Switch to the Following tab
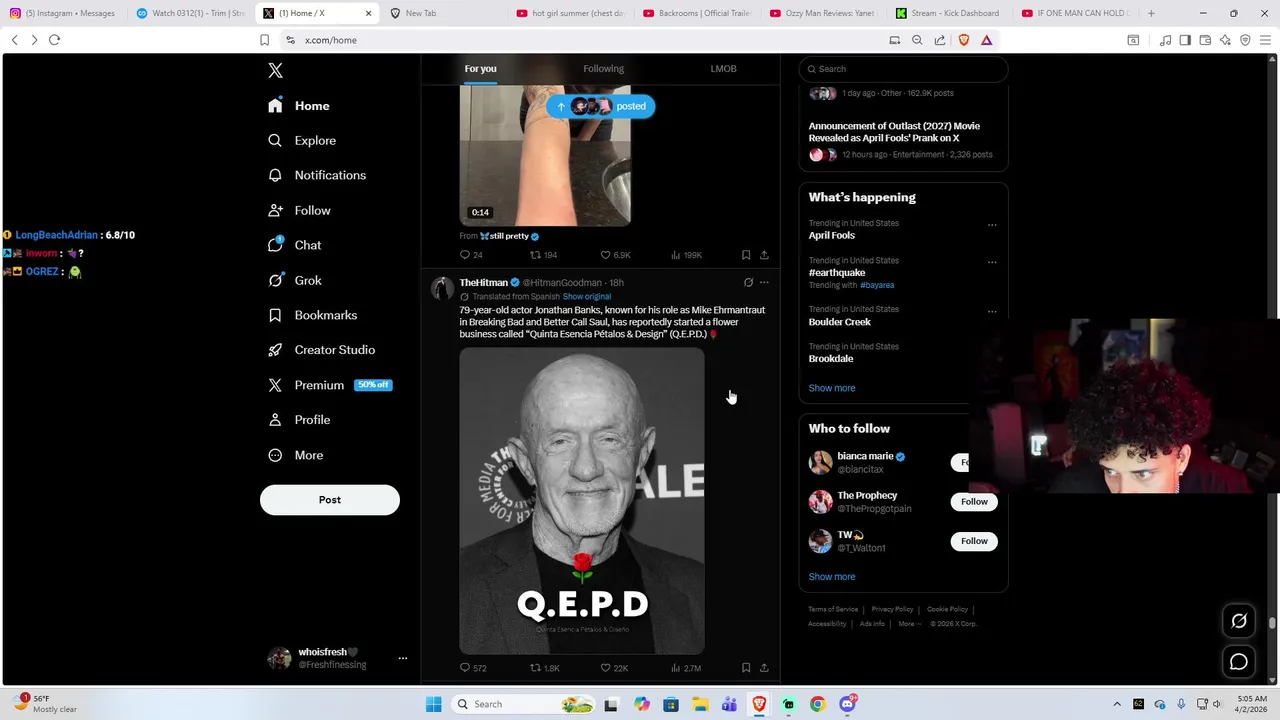Screen dimensions: 1280x720 click(603, 69)
